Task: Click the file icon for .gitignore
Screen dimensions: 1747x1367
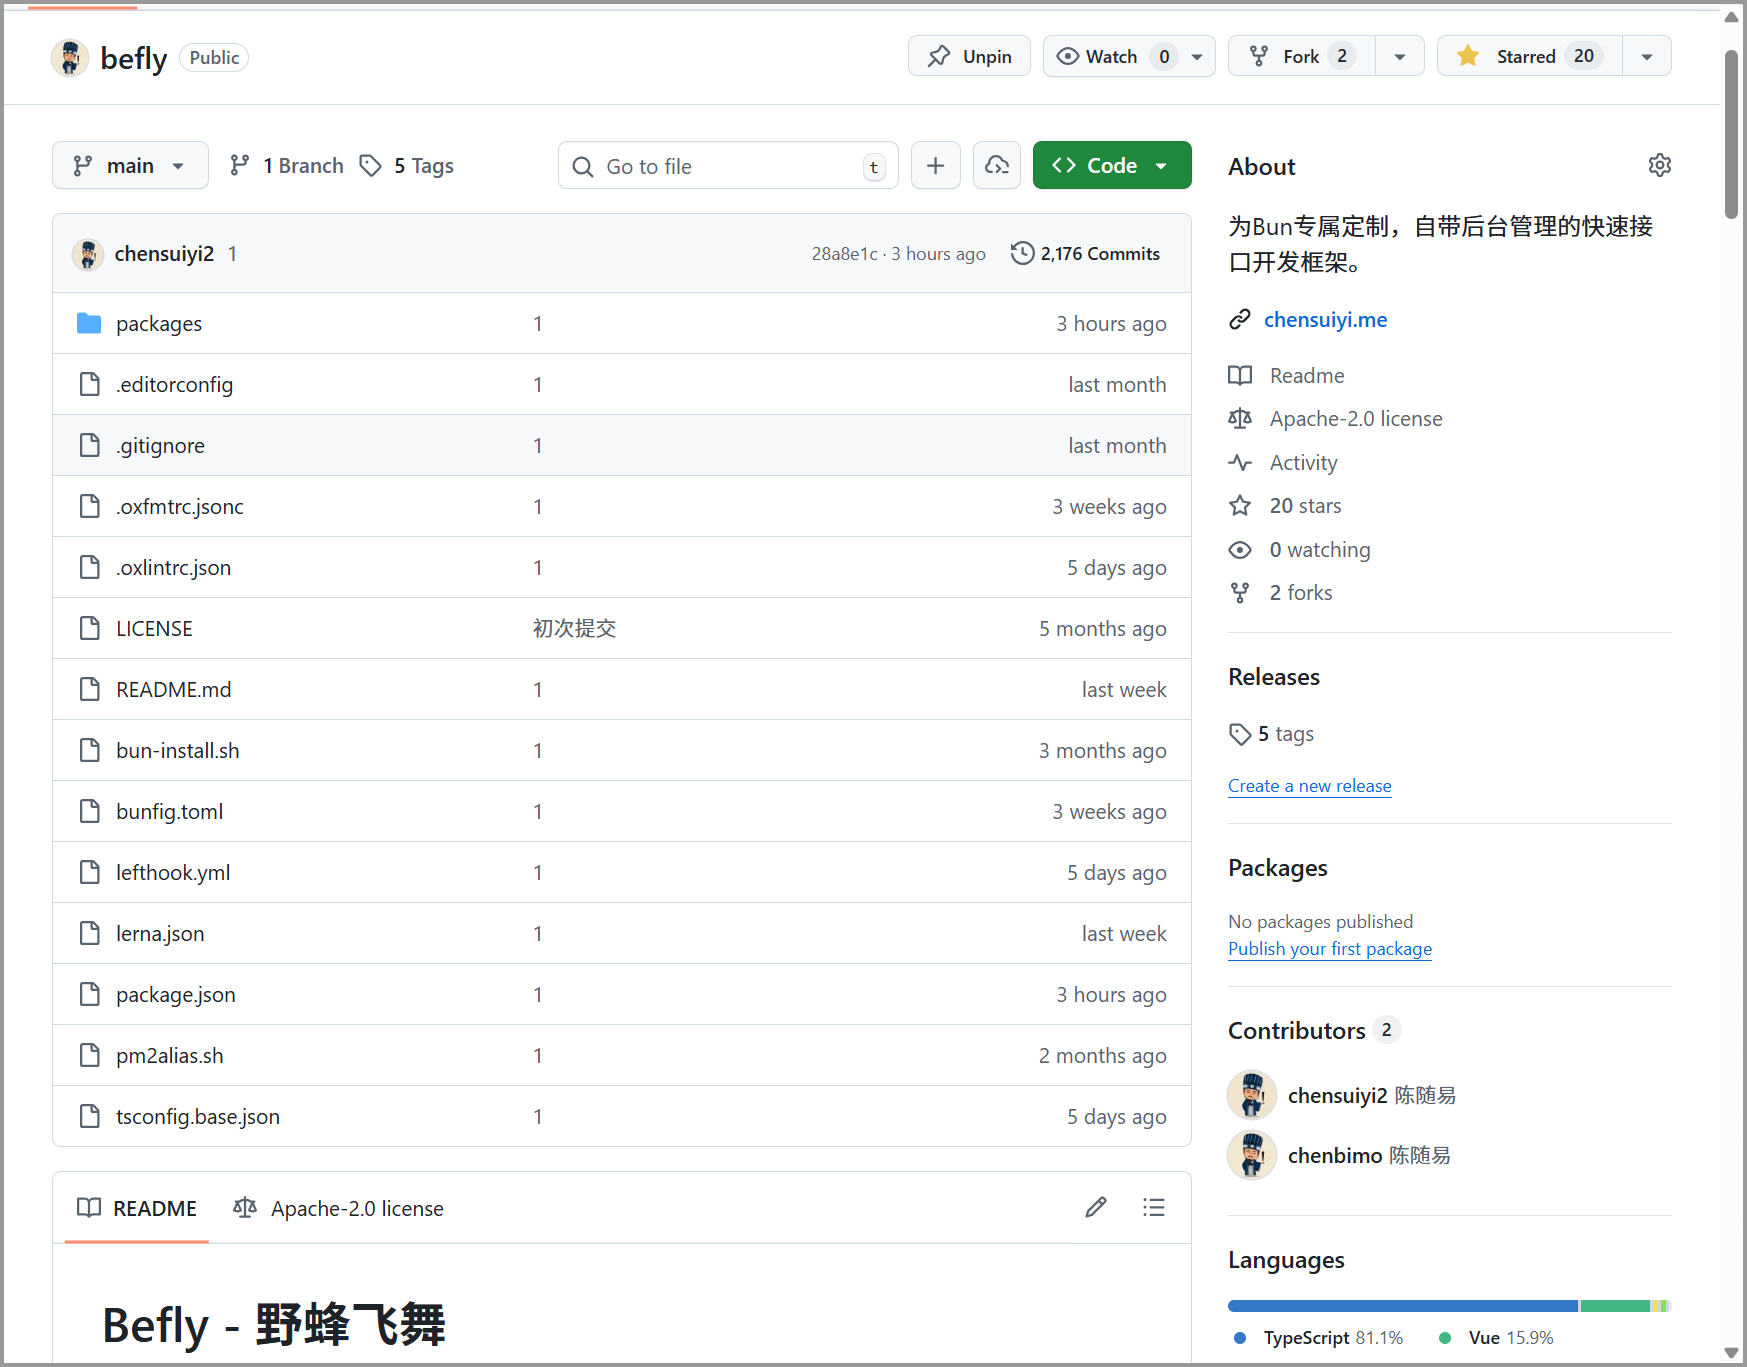Action: coord(90,446)
